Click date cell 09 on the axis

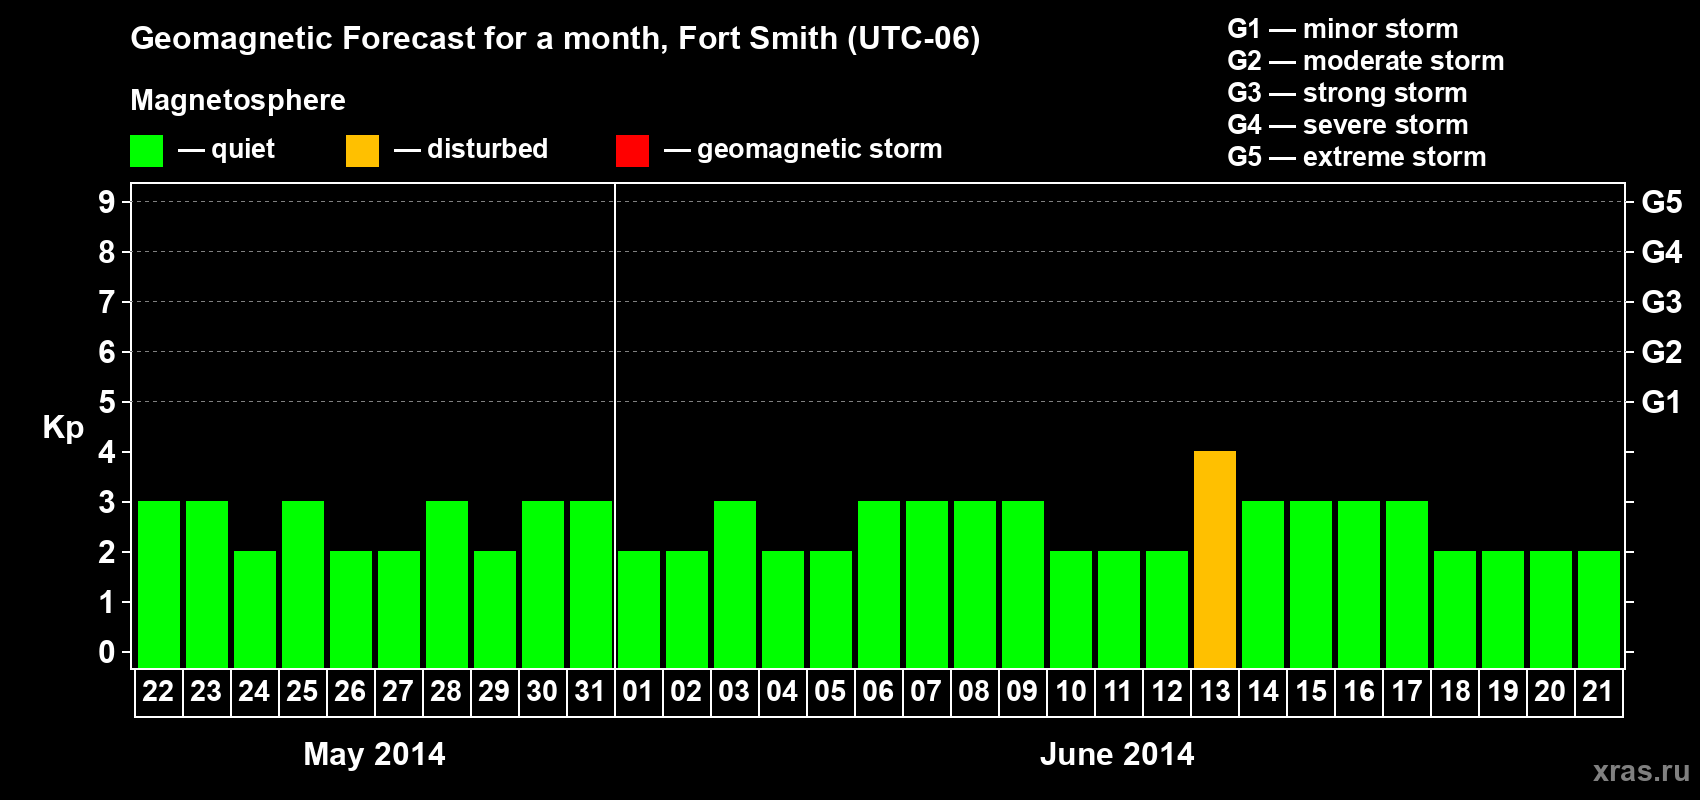point(1022,692)
